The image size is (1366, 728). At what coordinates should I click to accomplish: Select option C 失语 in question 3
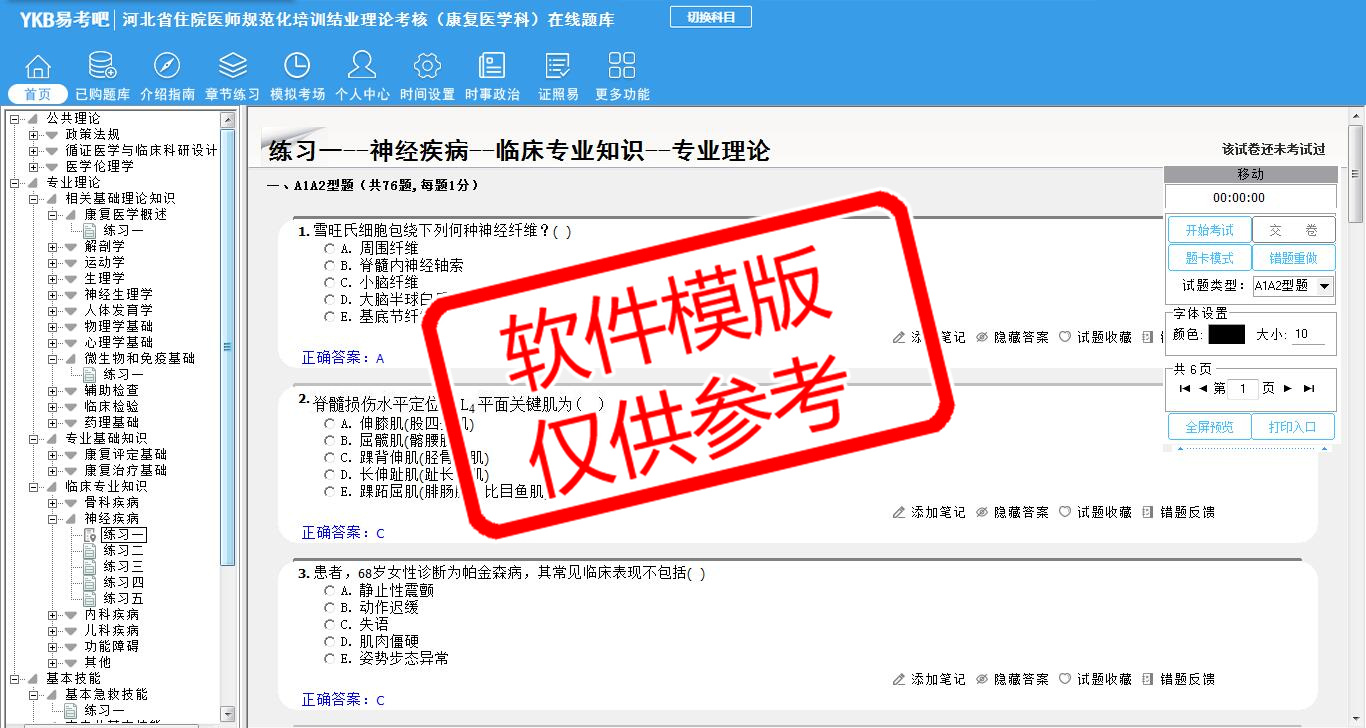tap(329, 625)
